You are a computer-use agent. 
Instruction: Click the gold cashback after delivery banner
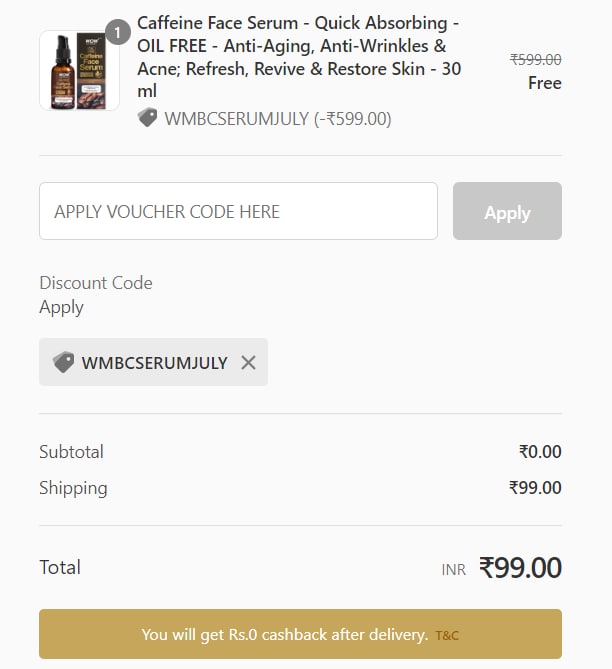coord(300,634)
